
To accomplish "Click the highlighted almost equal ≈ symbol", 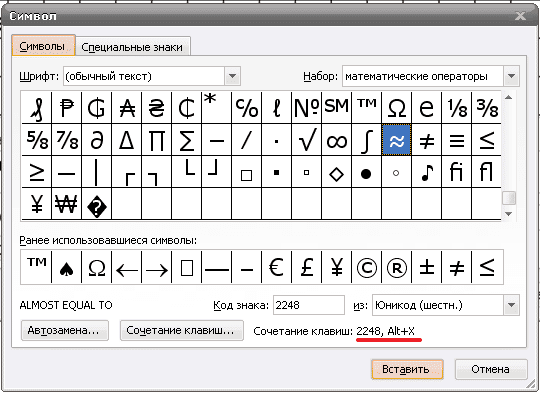I will (396, 140).
